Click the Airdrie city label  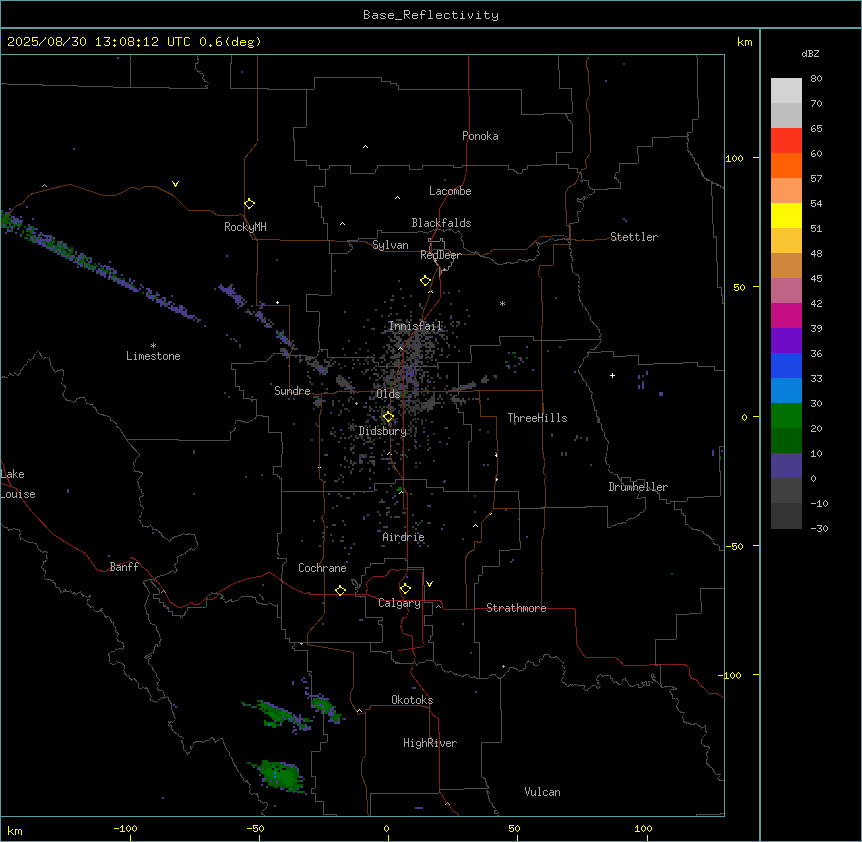click(x=404, y=537)
